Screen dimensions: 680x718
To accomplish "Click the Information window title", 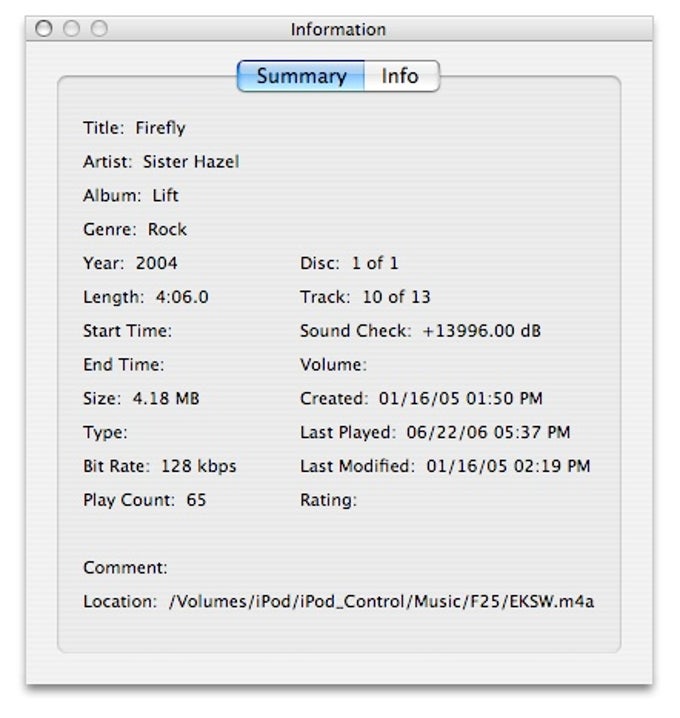I will [x=338, y=30].
